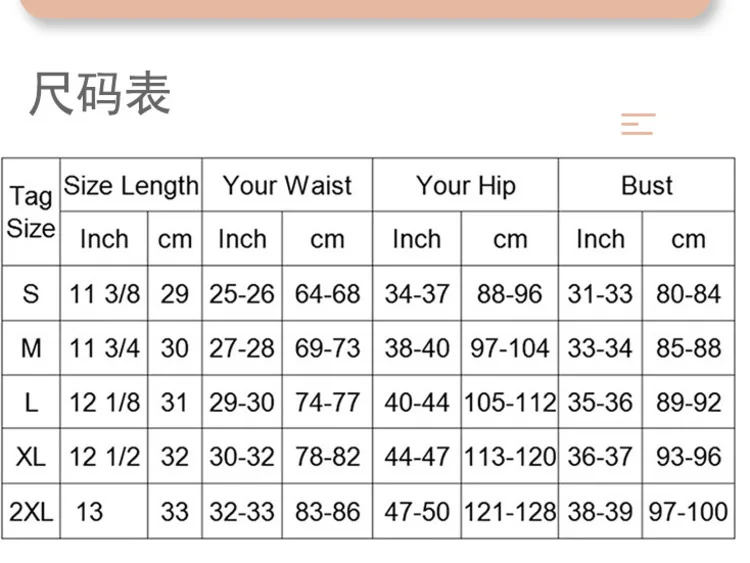Select size L row label

31,402
